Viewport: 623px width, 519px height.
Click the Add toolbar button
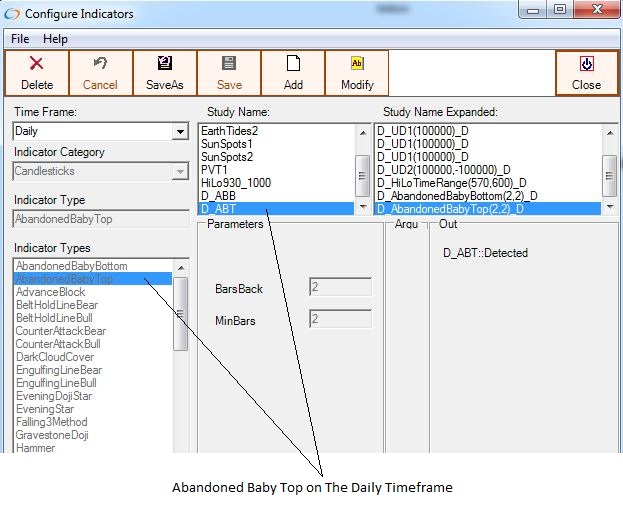click(293, 72)
